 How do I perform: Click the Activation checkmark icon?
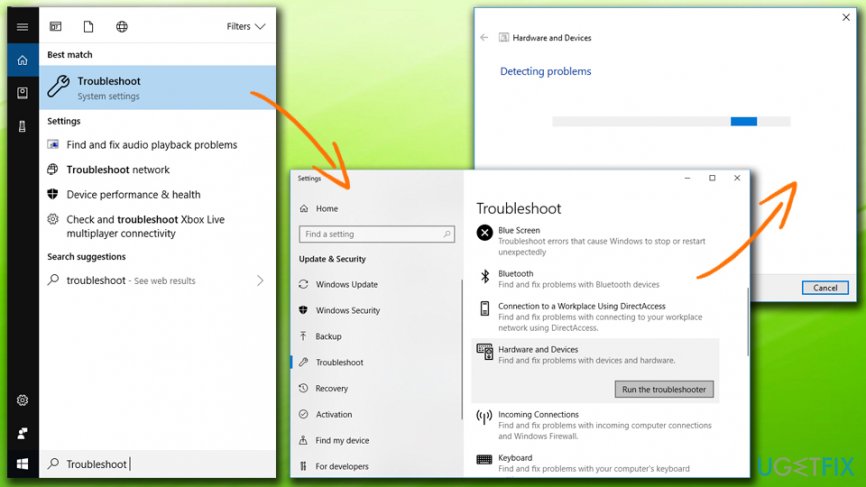click(303, 414)
